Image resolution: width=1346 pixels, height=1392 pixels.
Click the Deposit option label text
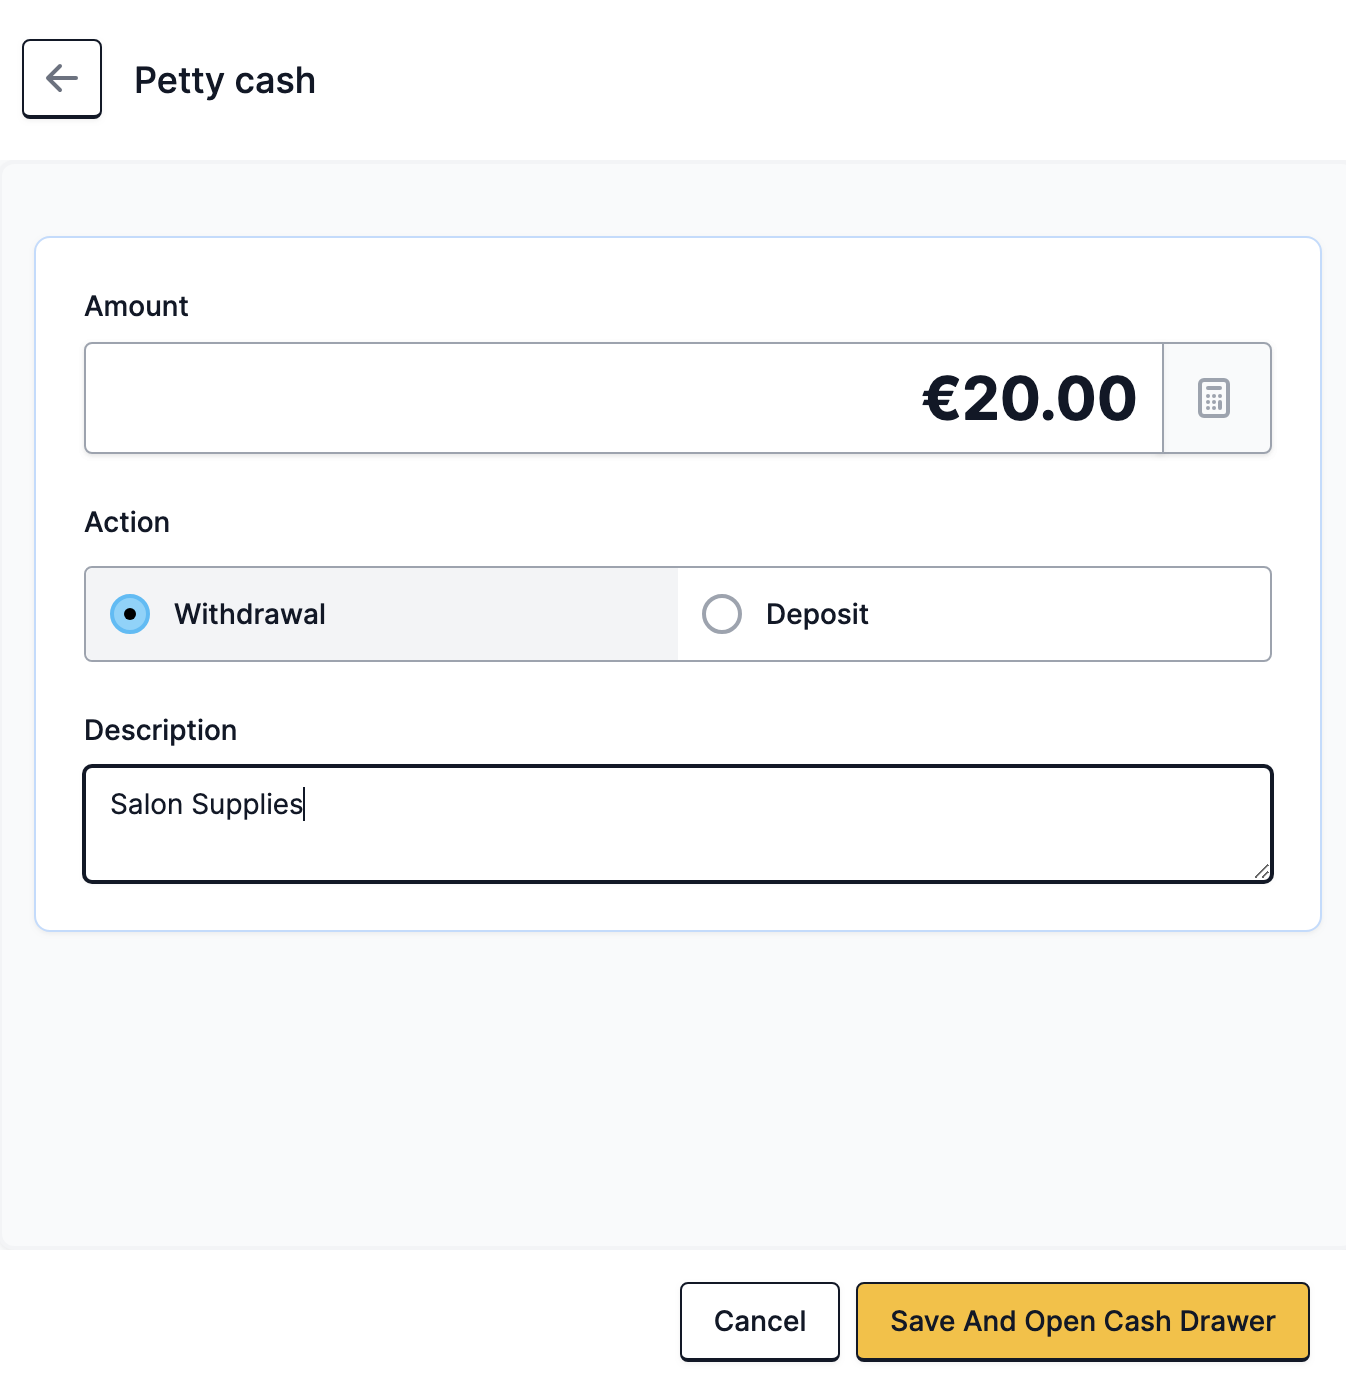tap(817, 614)
